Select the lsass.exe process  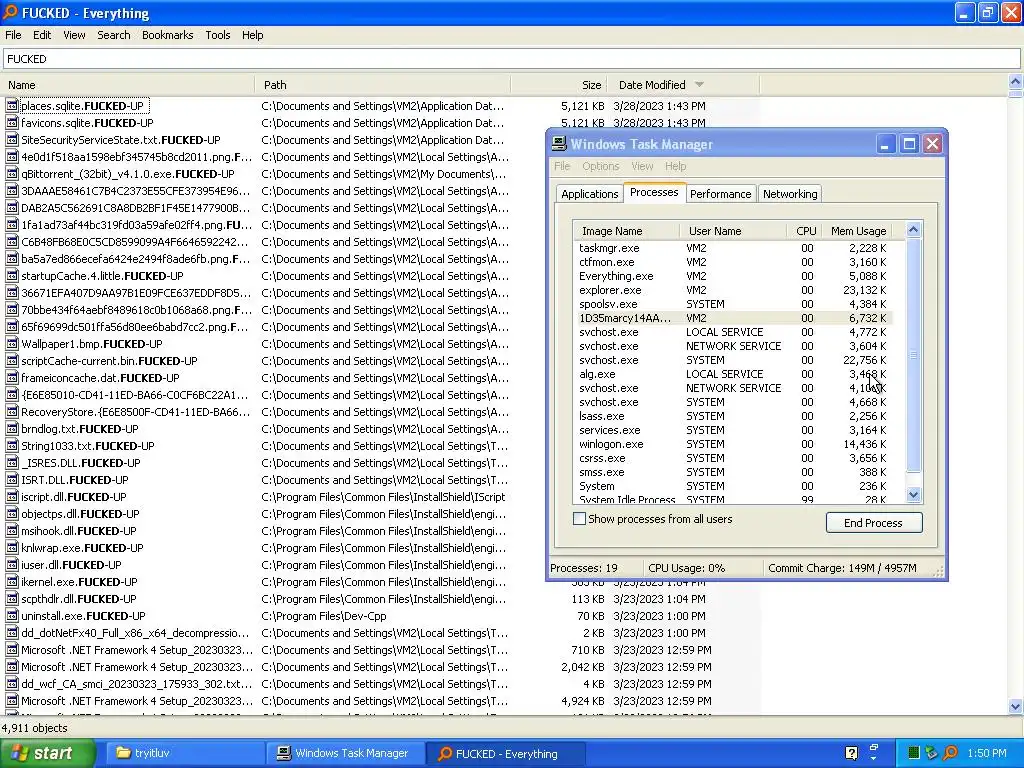(733, 416)
